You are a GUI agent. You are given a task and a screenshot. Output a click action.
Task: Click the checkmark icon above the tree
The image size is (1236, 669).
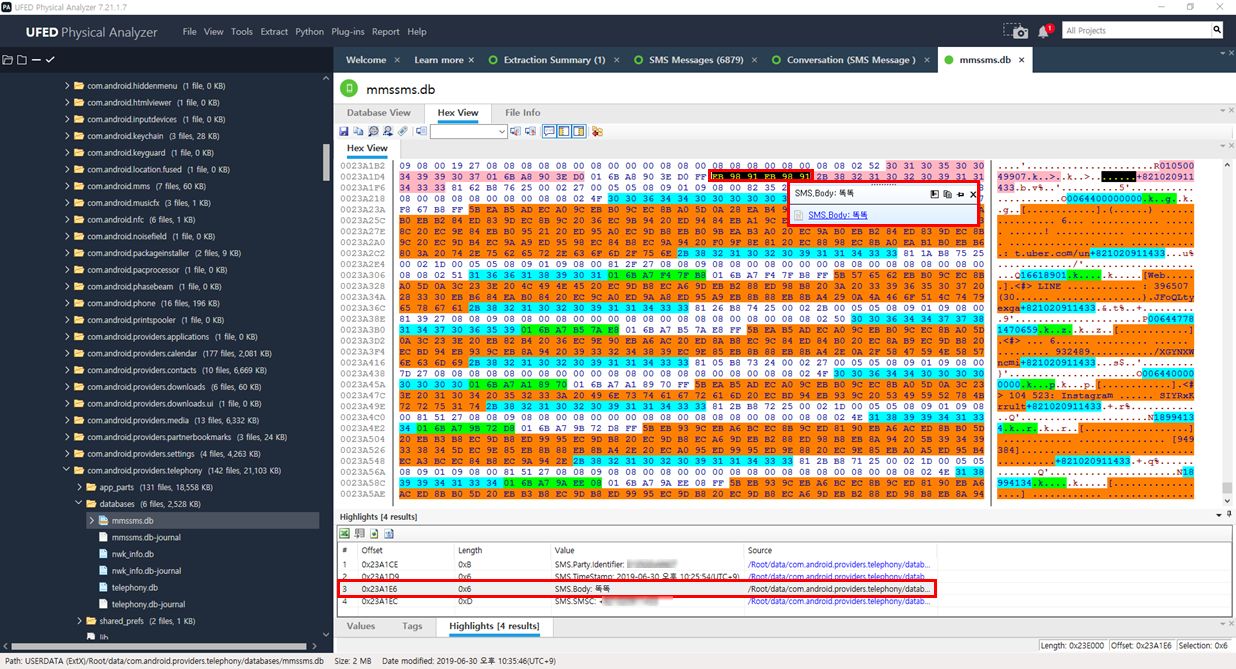click(50, 60)
